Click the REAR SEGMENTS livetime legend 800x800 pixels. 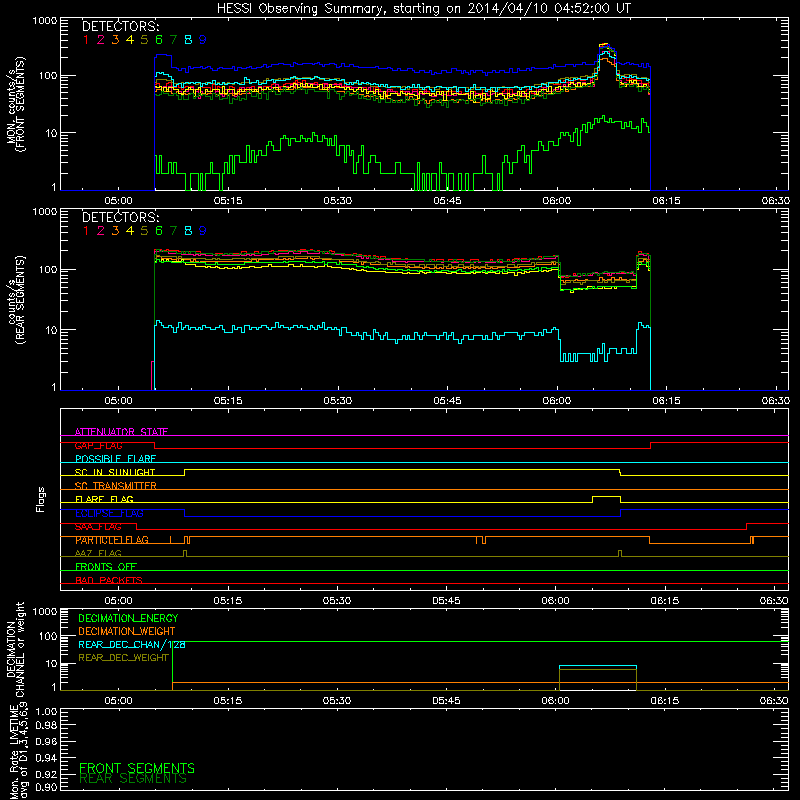133,779
